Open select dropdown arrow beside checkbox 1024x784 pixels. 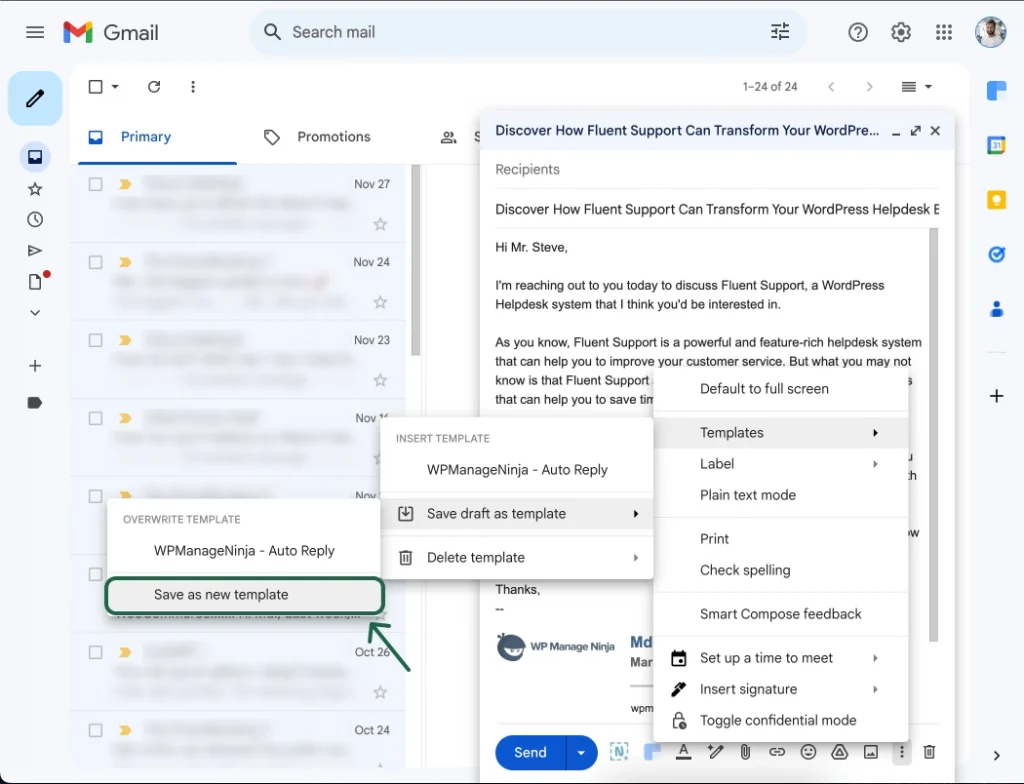(115, 86)
